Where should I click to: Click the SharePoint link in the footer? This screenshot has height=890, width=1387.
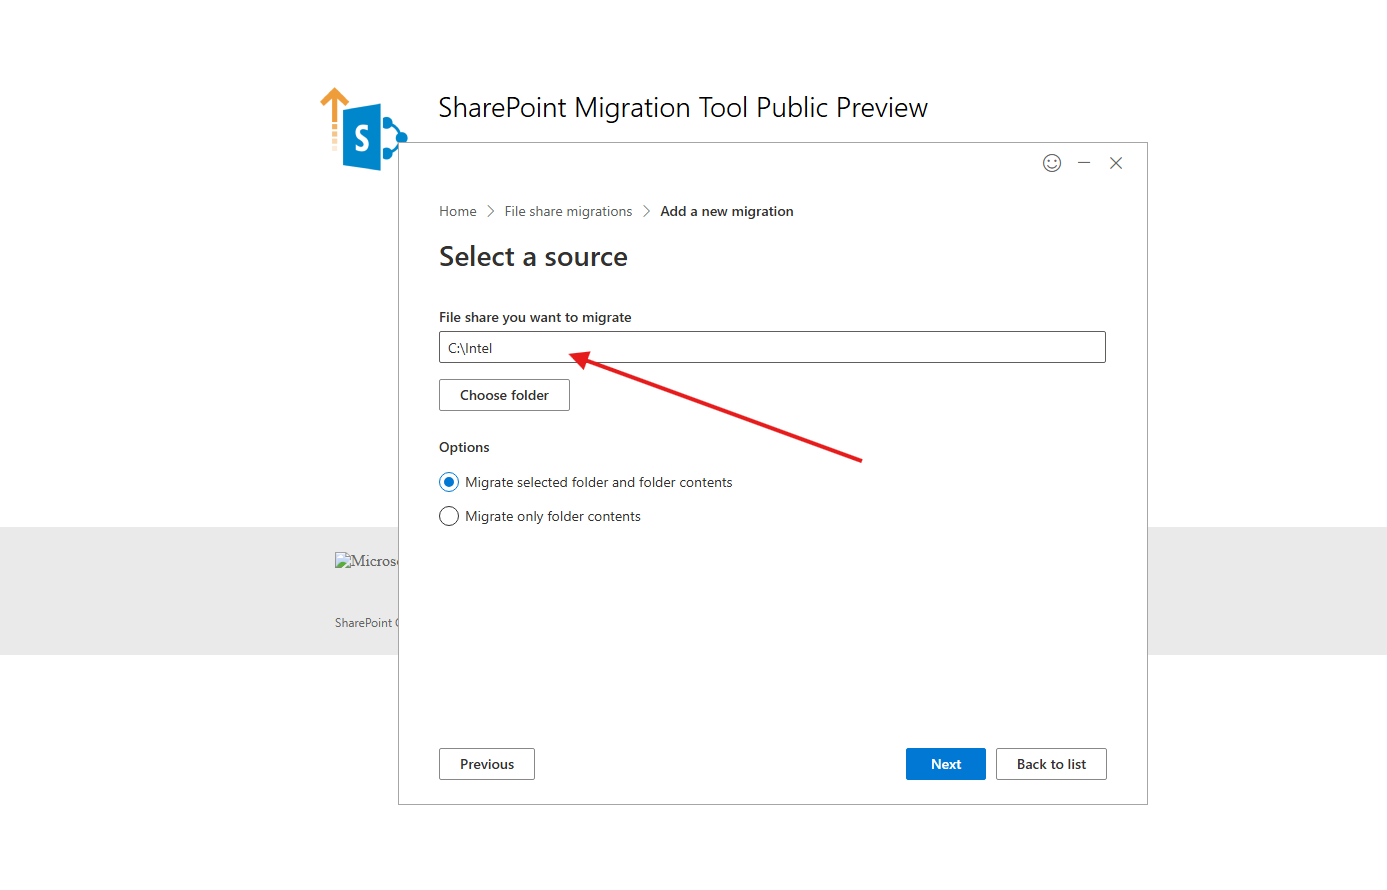coord(365,623)
